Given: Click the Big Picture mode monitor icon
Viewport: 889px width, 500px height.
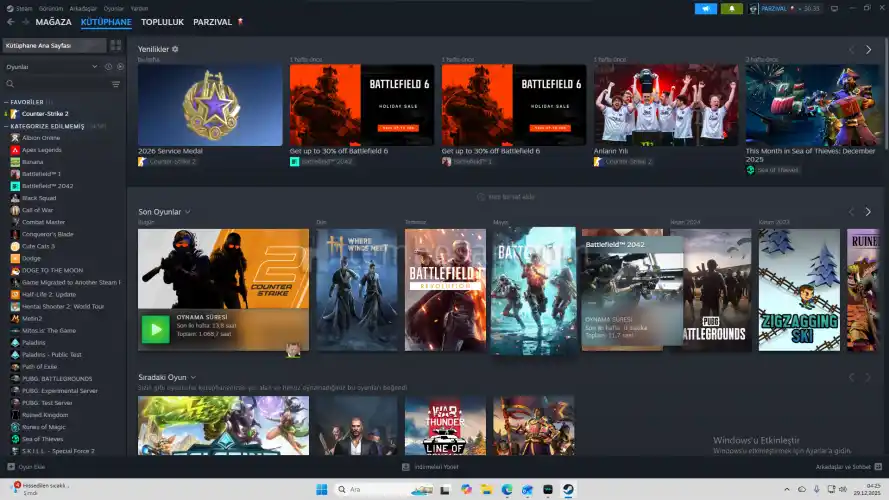Looking at the screenshot, I should click(x=834, y=8).
